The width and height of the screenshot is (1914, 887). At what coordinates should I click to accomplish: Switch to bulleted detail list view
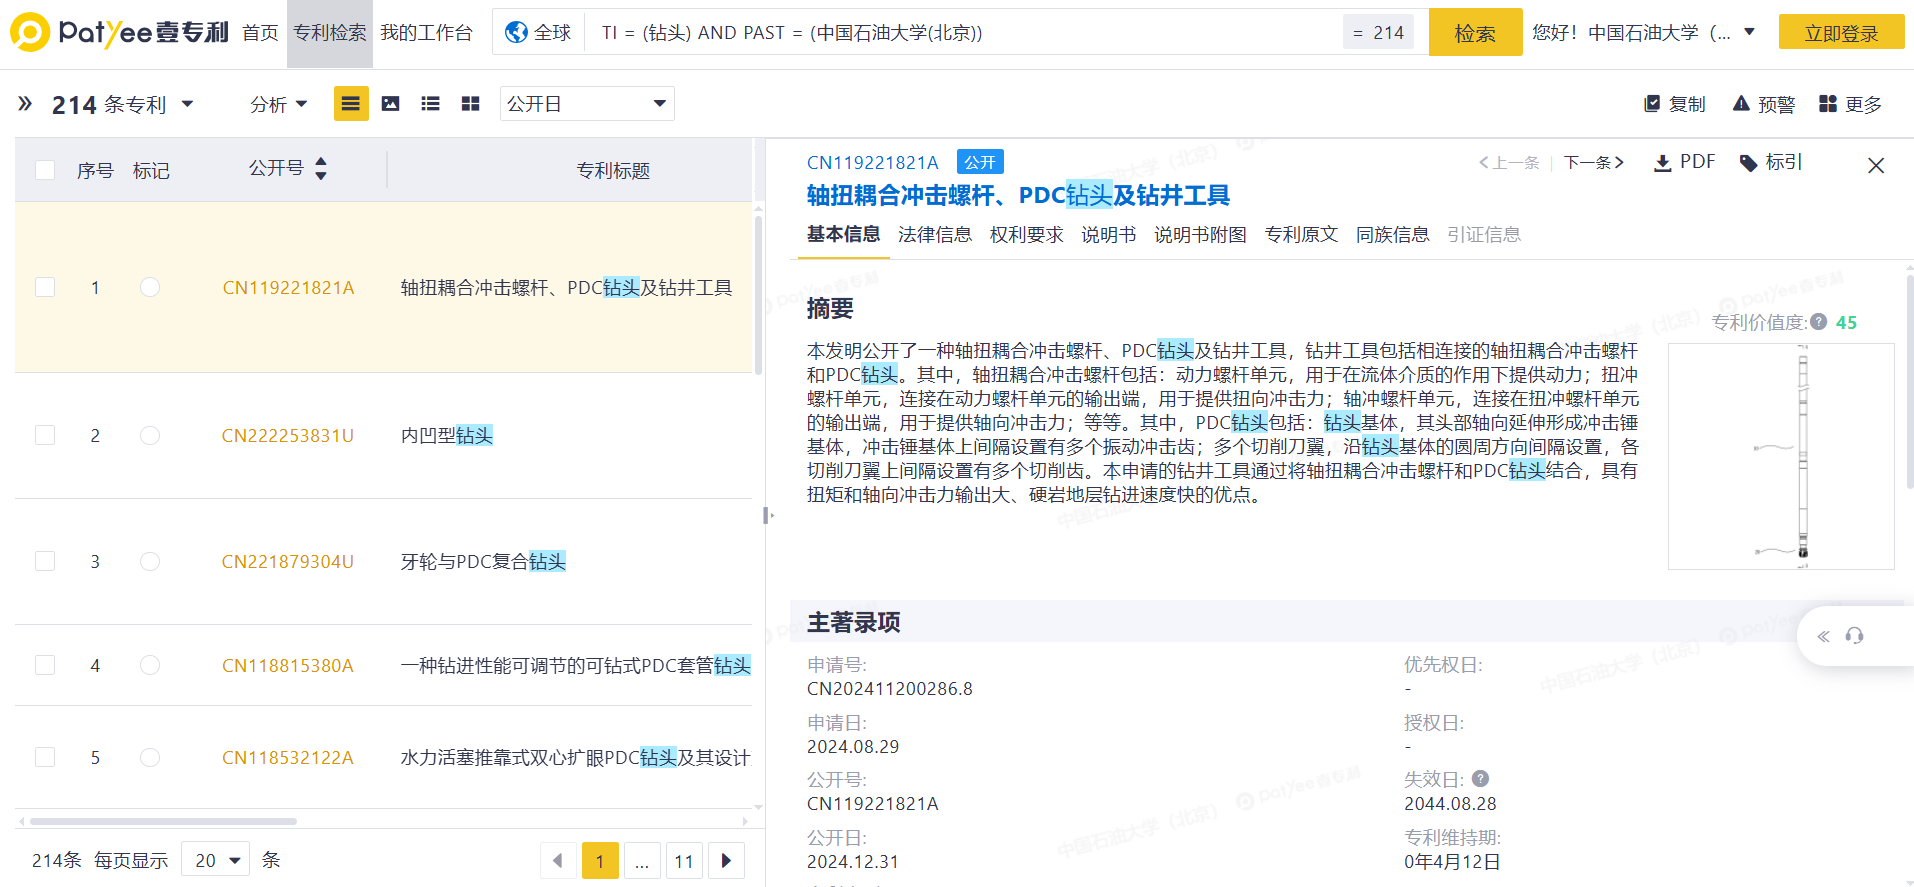pos(431,104)
